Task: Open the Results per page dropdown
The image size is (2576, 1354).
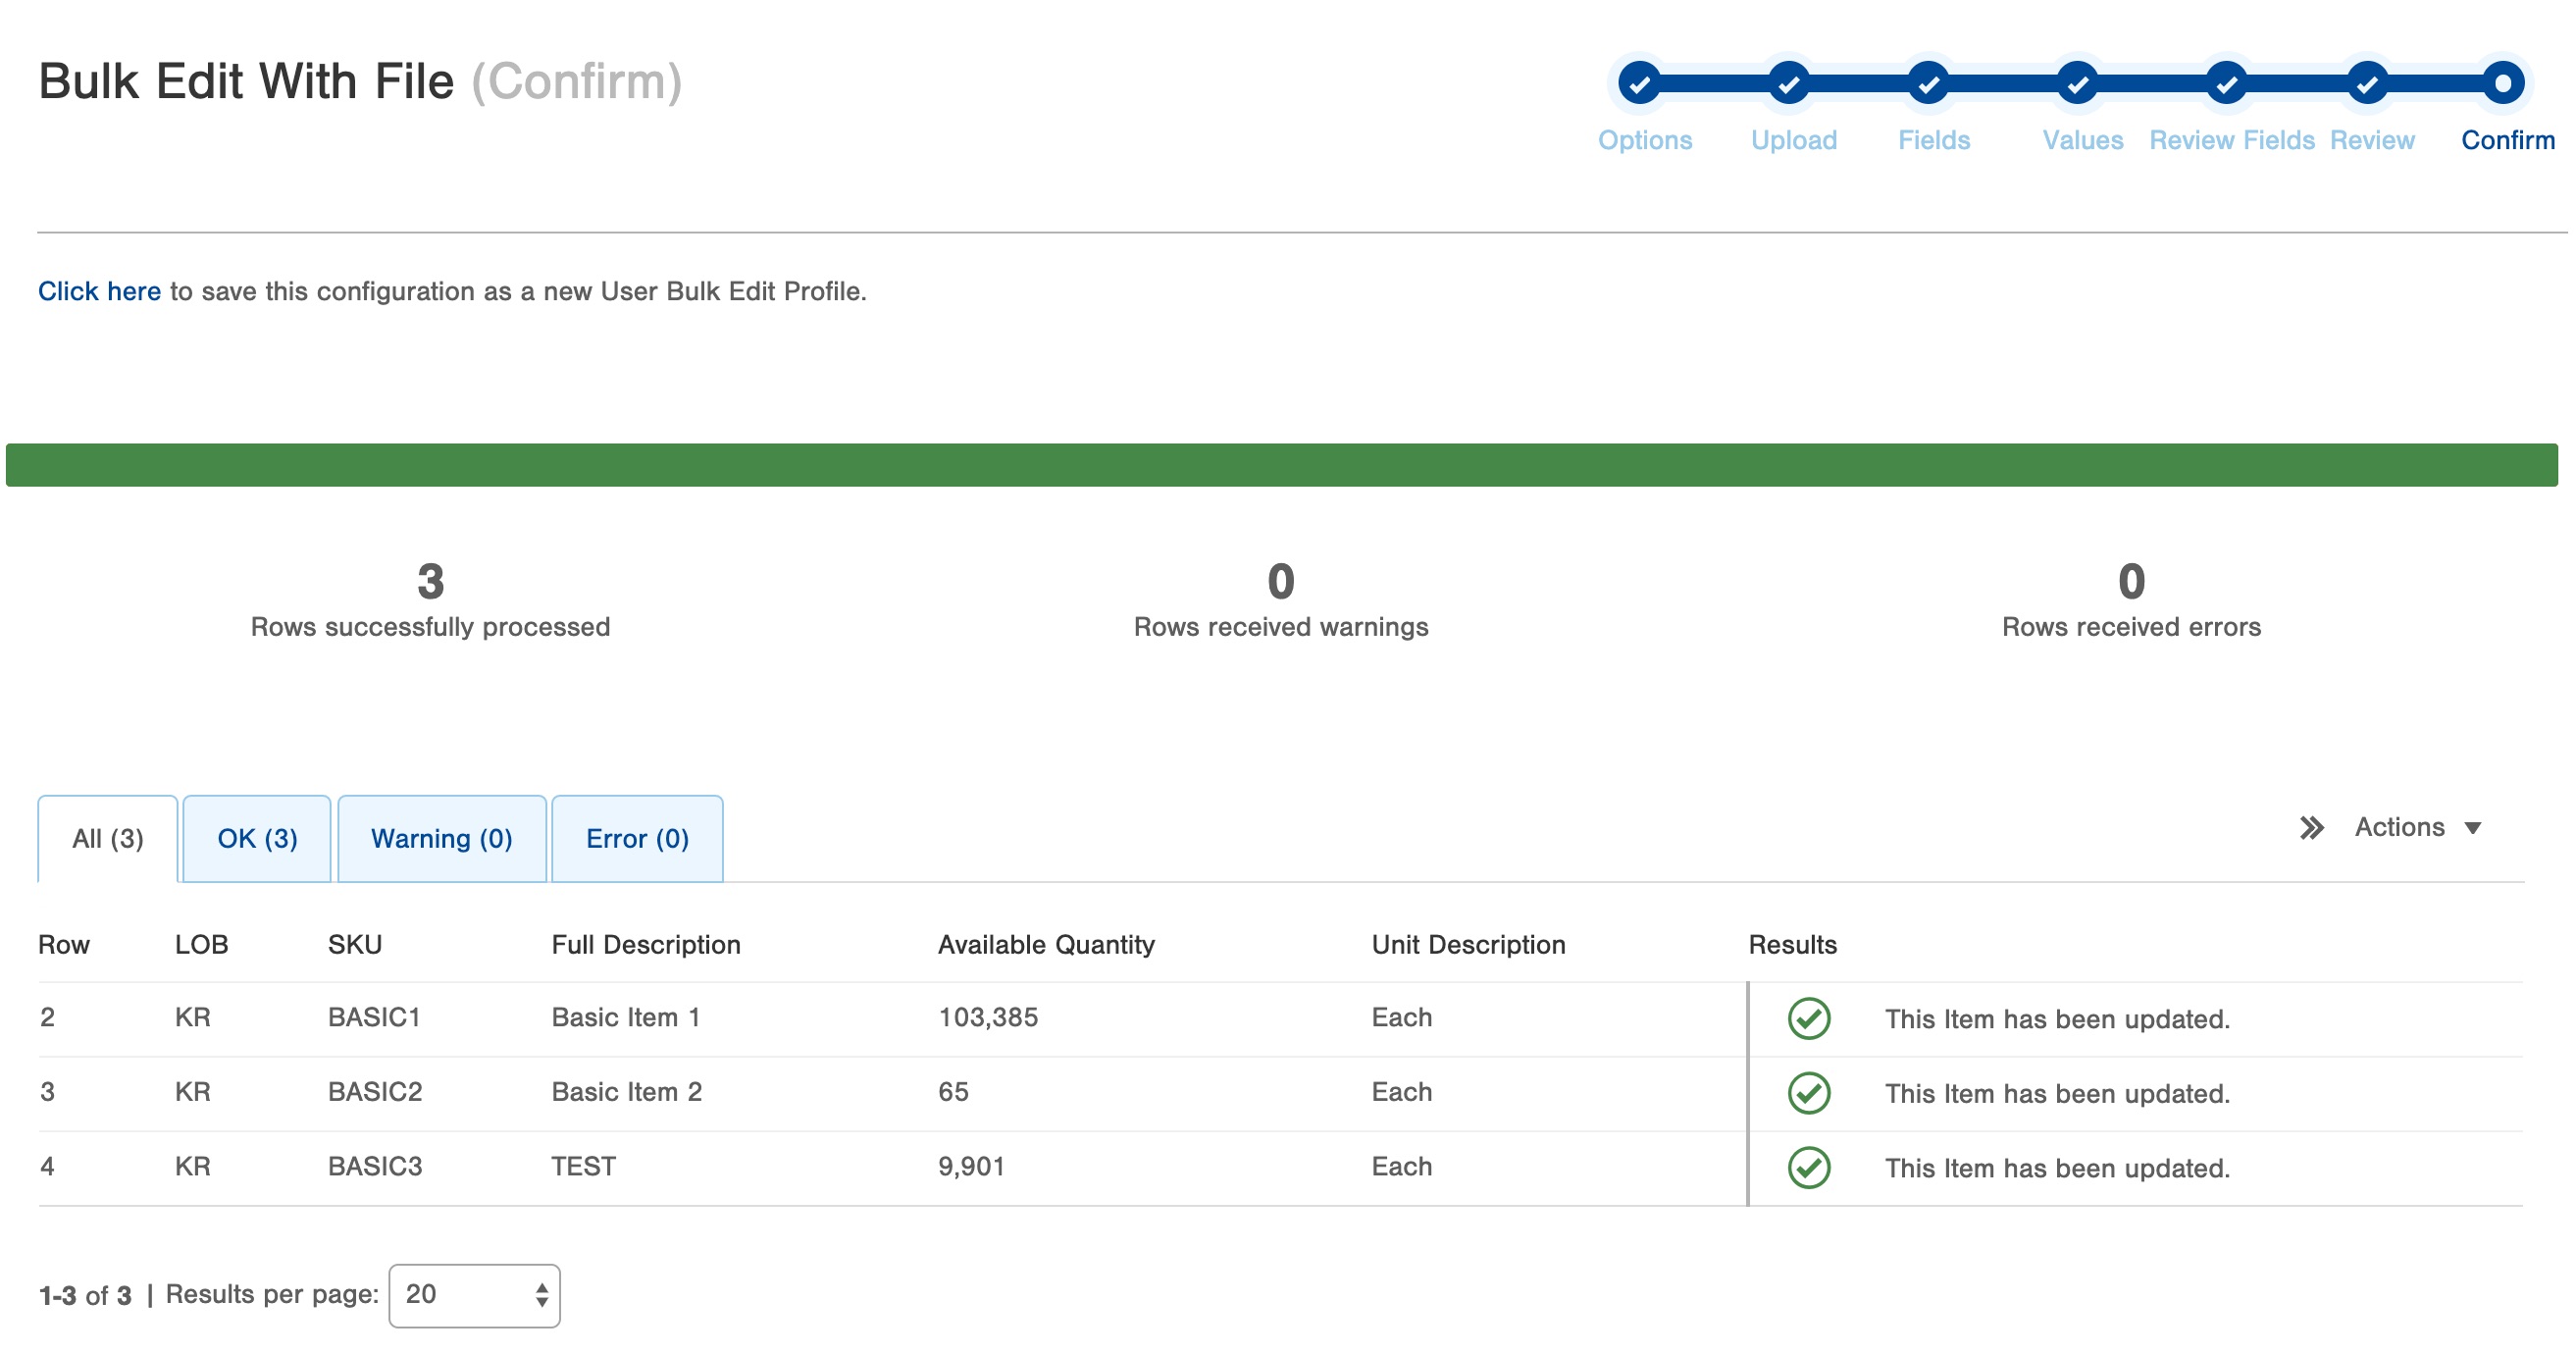Action: coord(474,1295)
